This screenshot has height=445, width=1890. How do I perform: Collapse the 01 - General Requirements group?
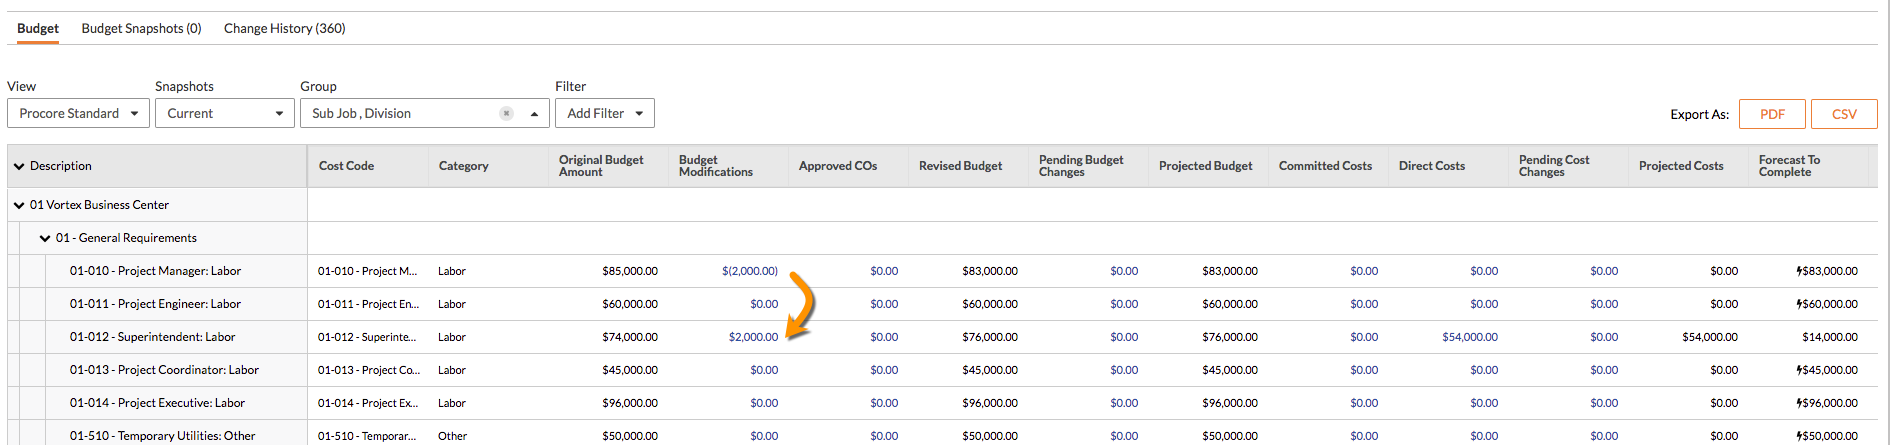[x=45, y=238]
